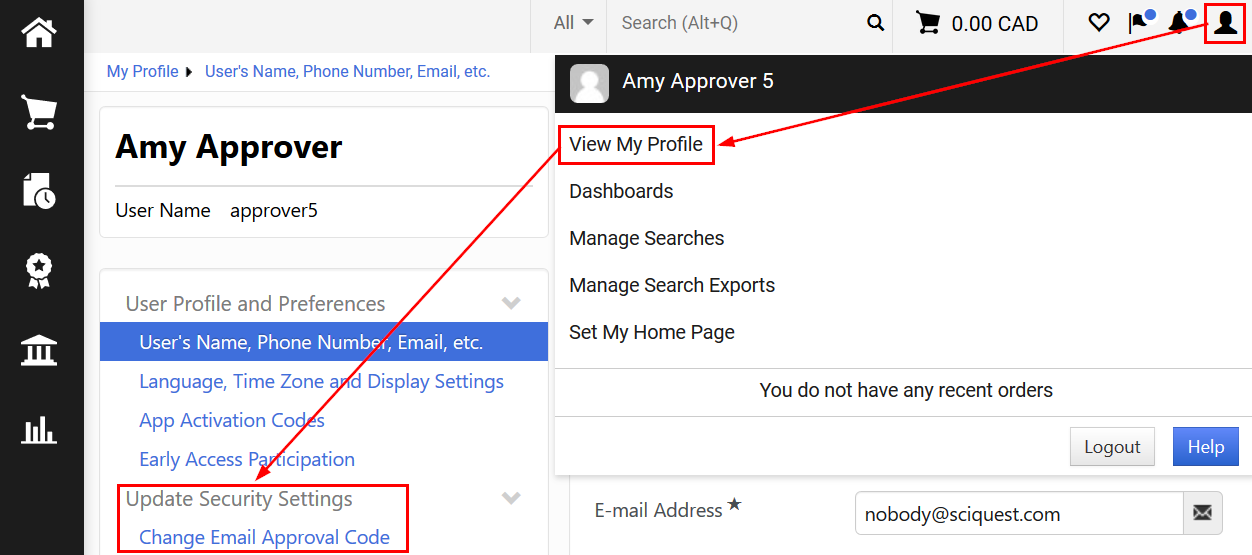Open the 0.00 CAD cart summary
The width and height of the screenshot is (1252, 555).
[977, 23]
